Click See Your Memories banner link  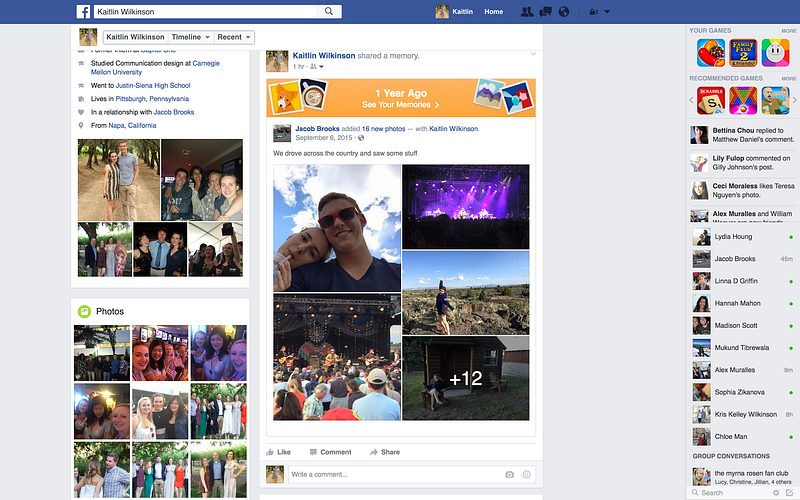click(x=401, y=105)
